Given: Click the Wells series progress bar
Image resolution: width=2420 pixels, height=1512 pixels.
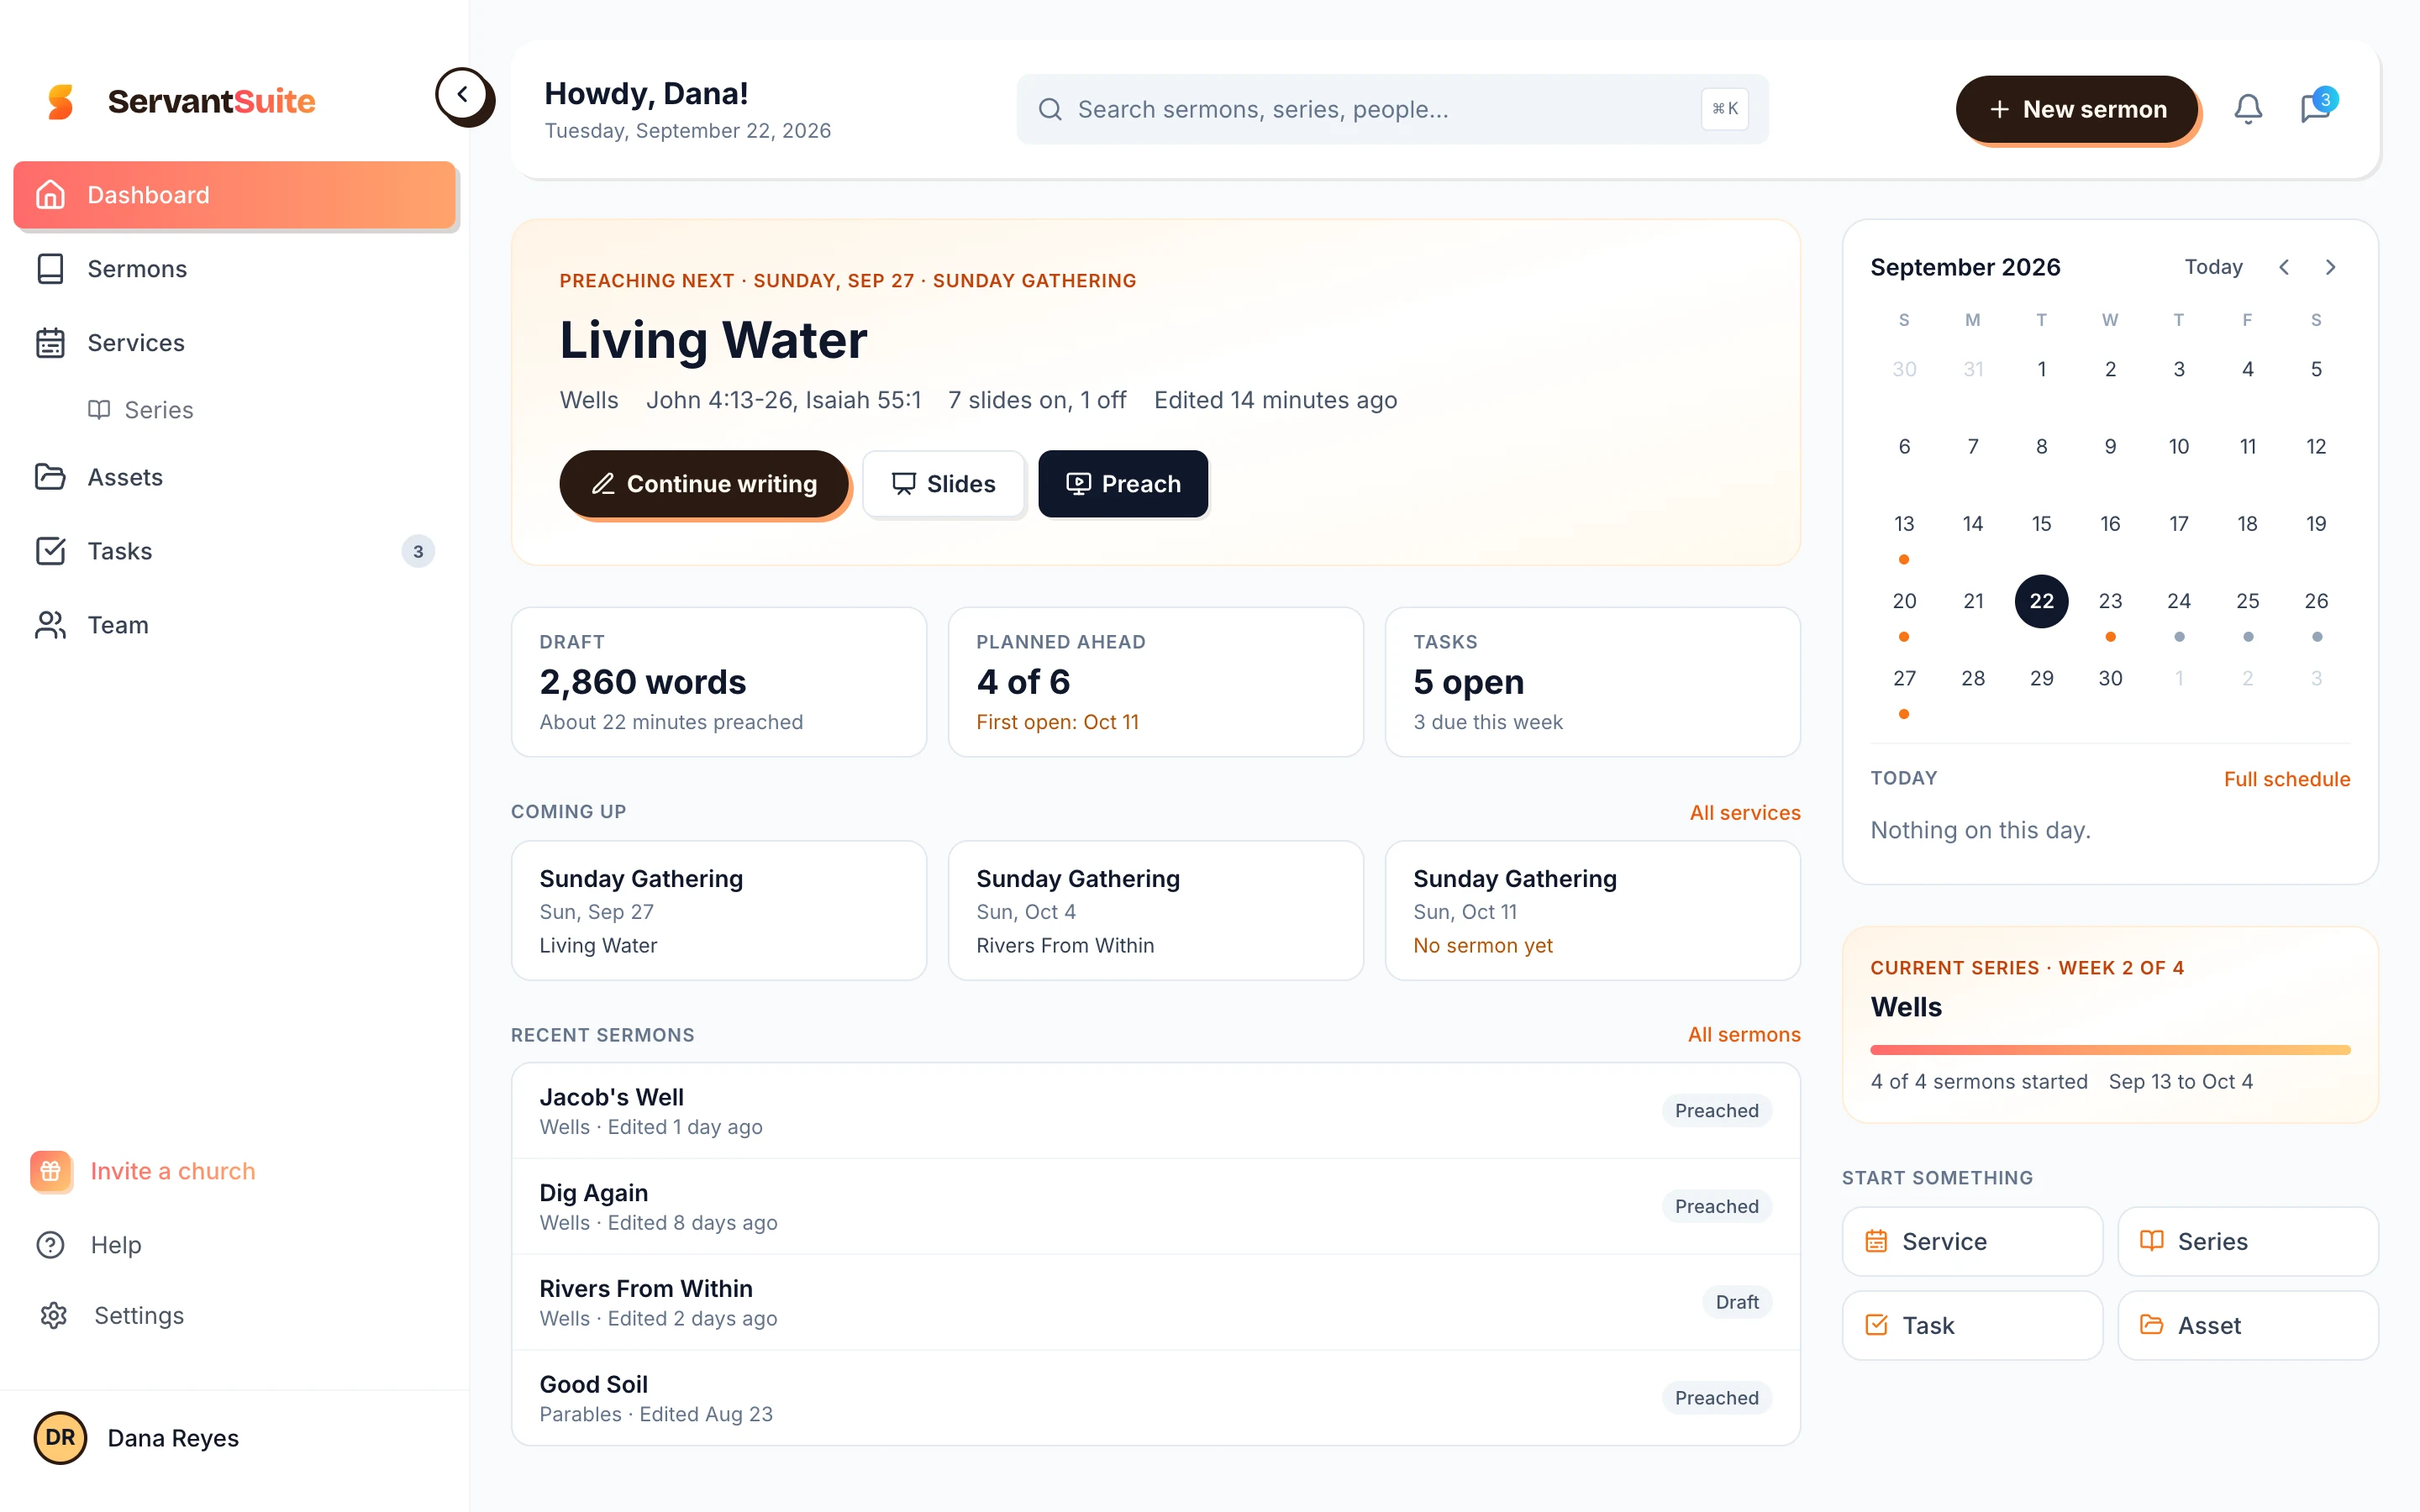Looking at the screenshot, I should 2110,1050.
